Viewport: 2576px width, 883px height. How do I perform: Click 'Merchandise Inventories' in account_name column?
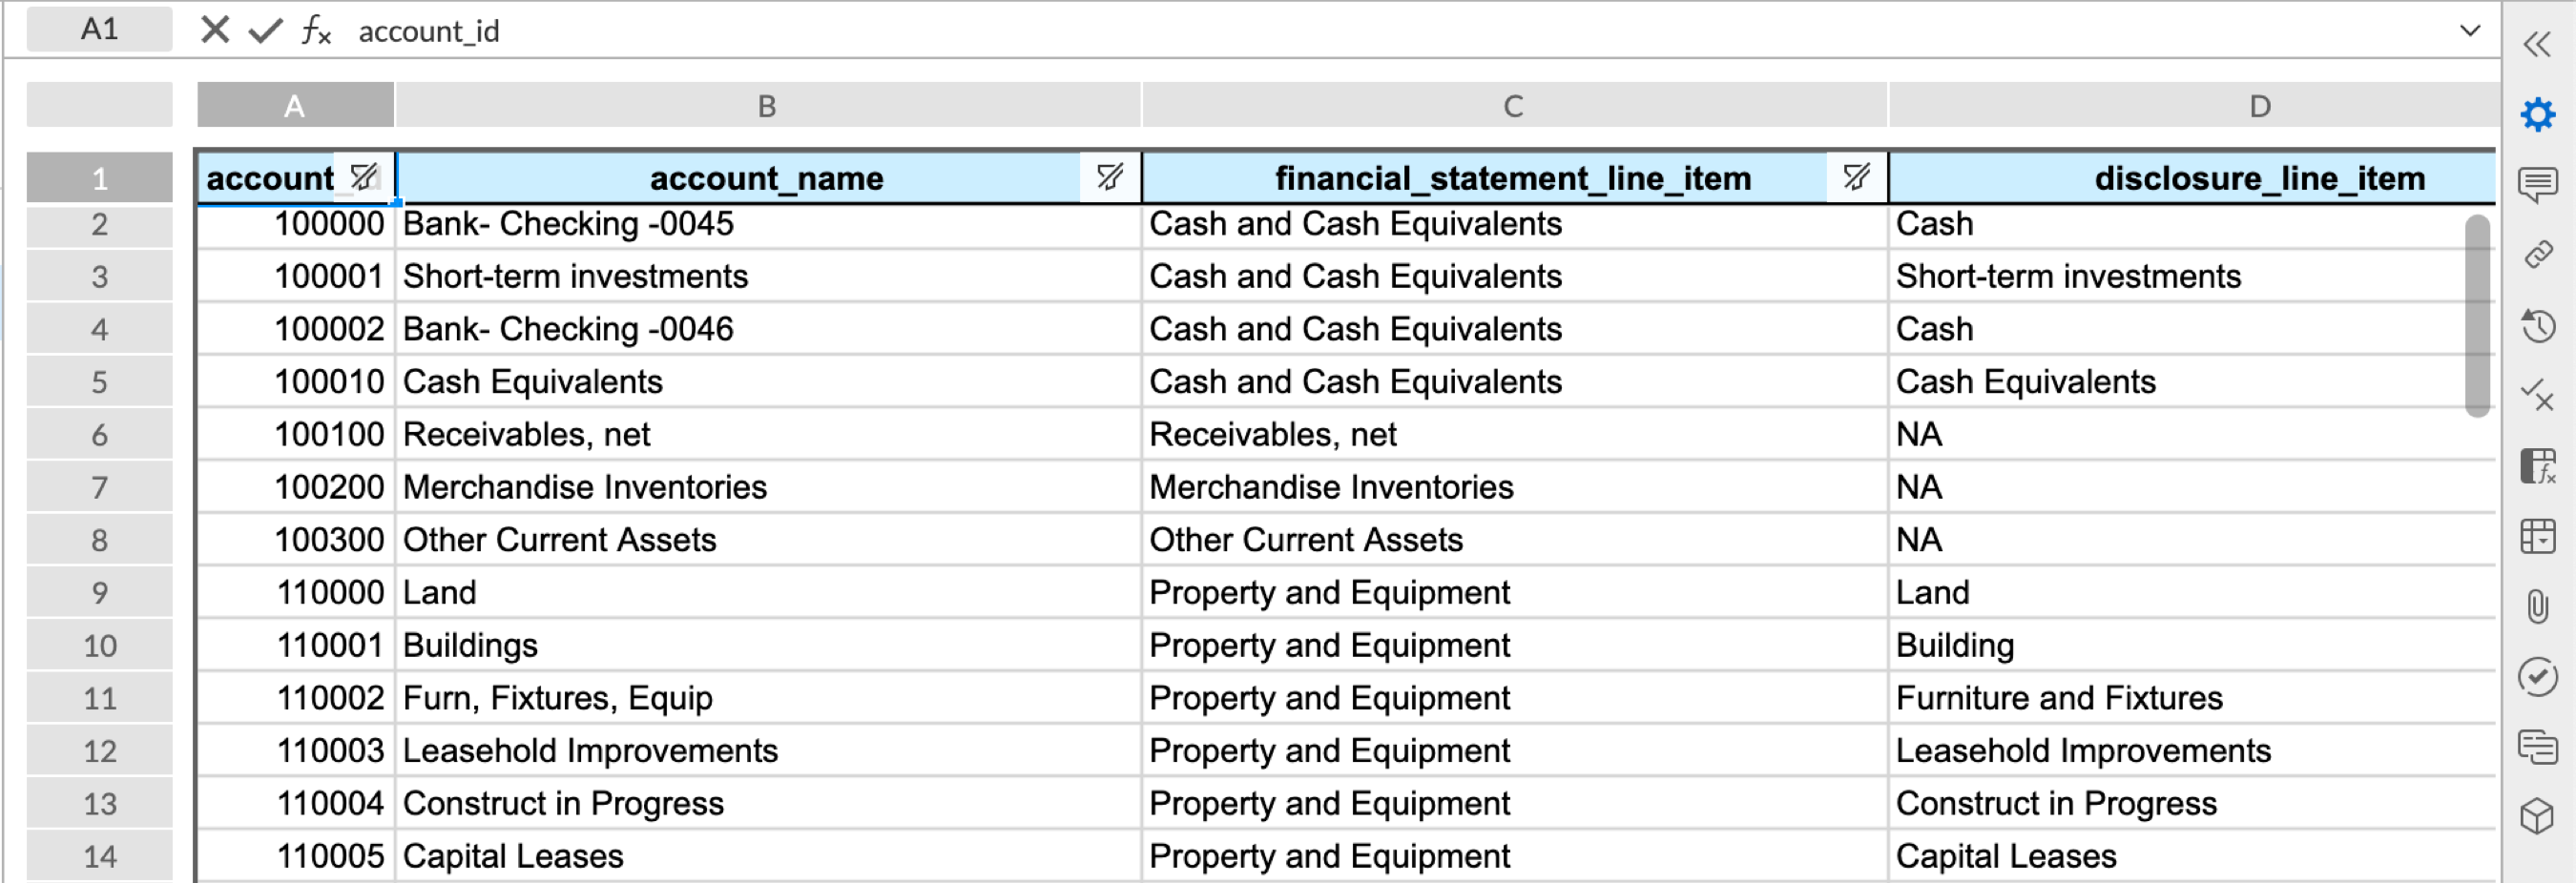coord(767,487)
